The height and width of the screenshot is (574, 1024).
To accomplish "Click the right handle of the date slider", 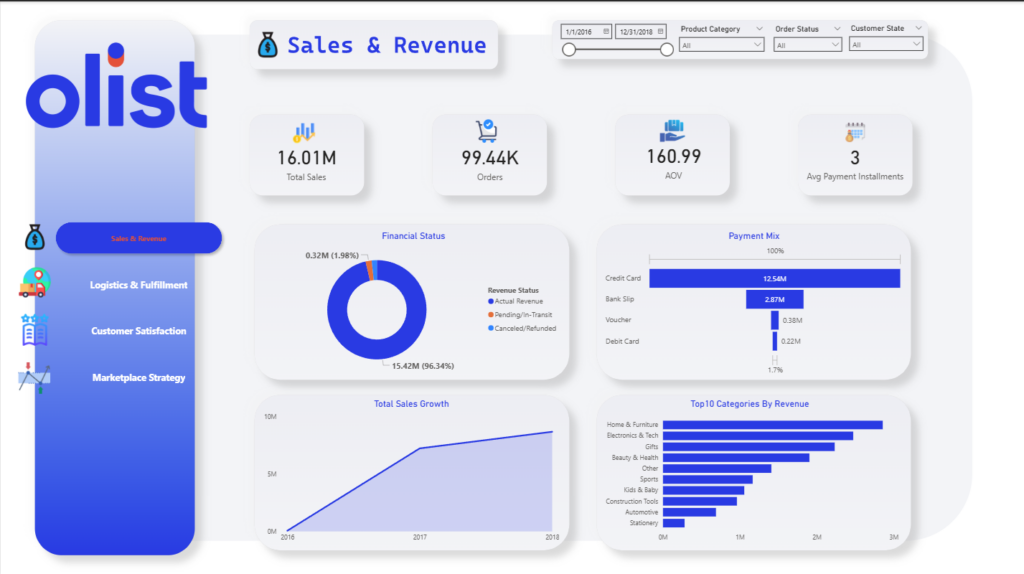I will tap(666, 50).
